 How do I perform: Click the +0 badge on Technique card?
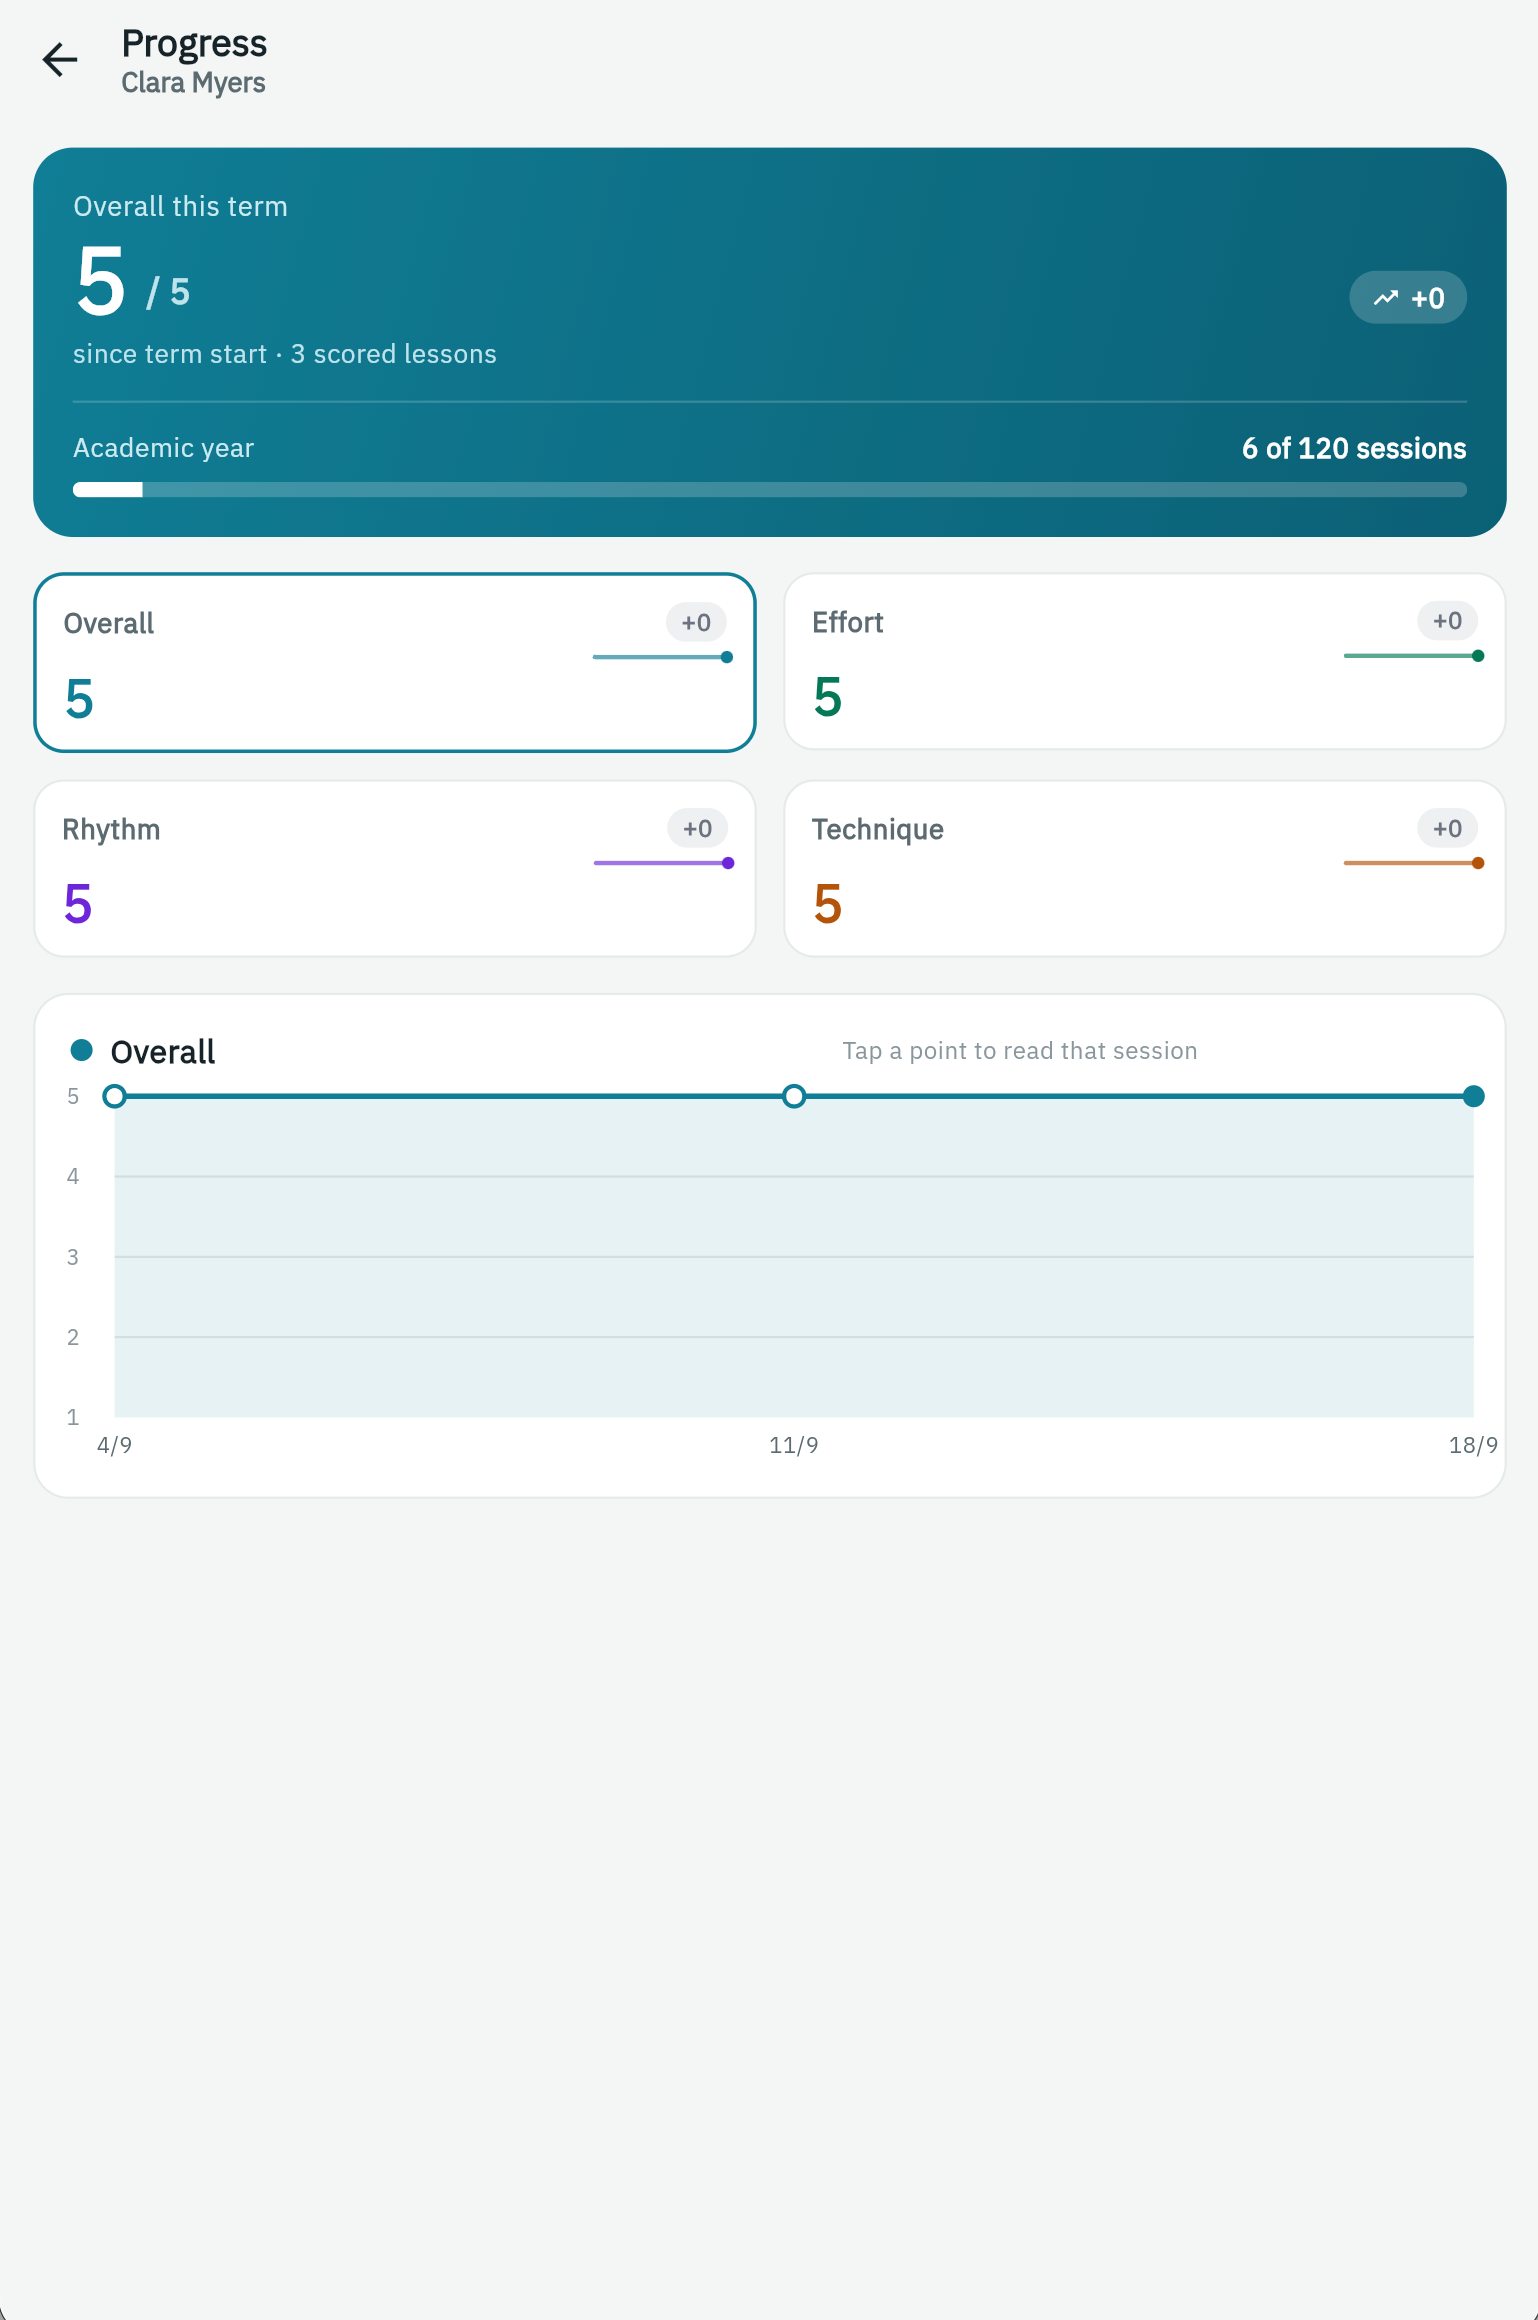(x=1447, y=829)
